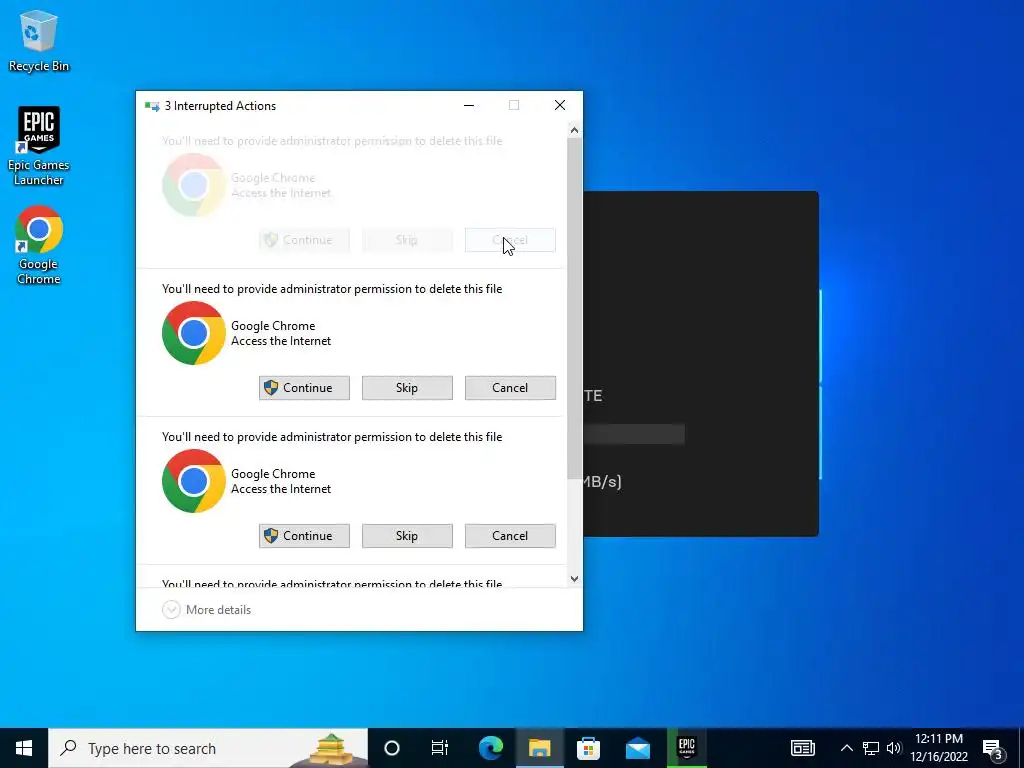
Task: Launch Microsoft Edge from the taskbar
Action: 490,748
